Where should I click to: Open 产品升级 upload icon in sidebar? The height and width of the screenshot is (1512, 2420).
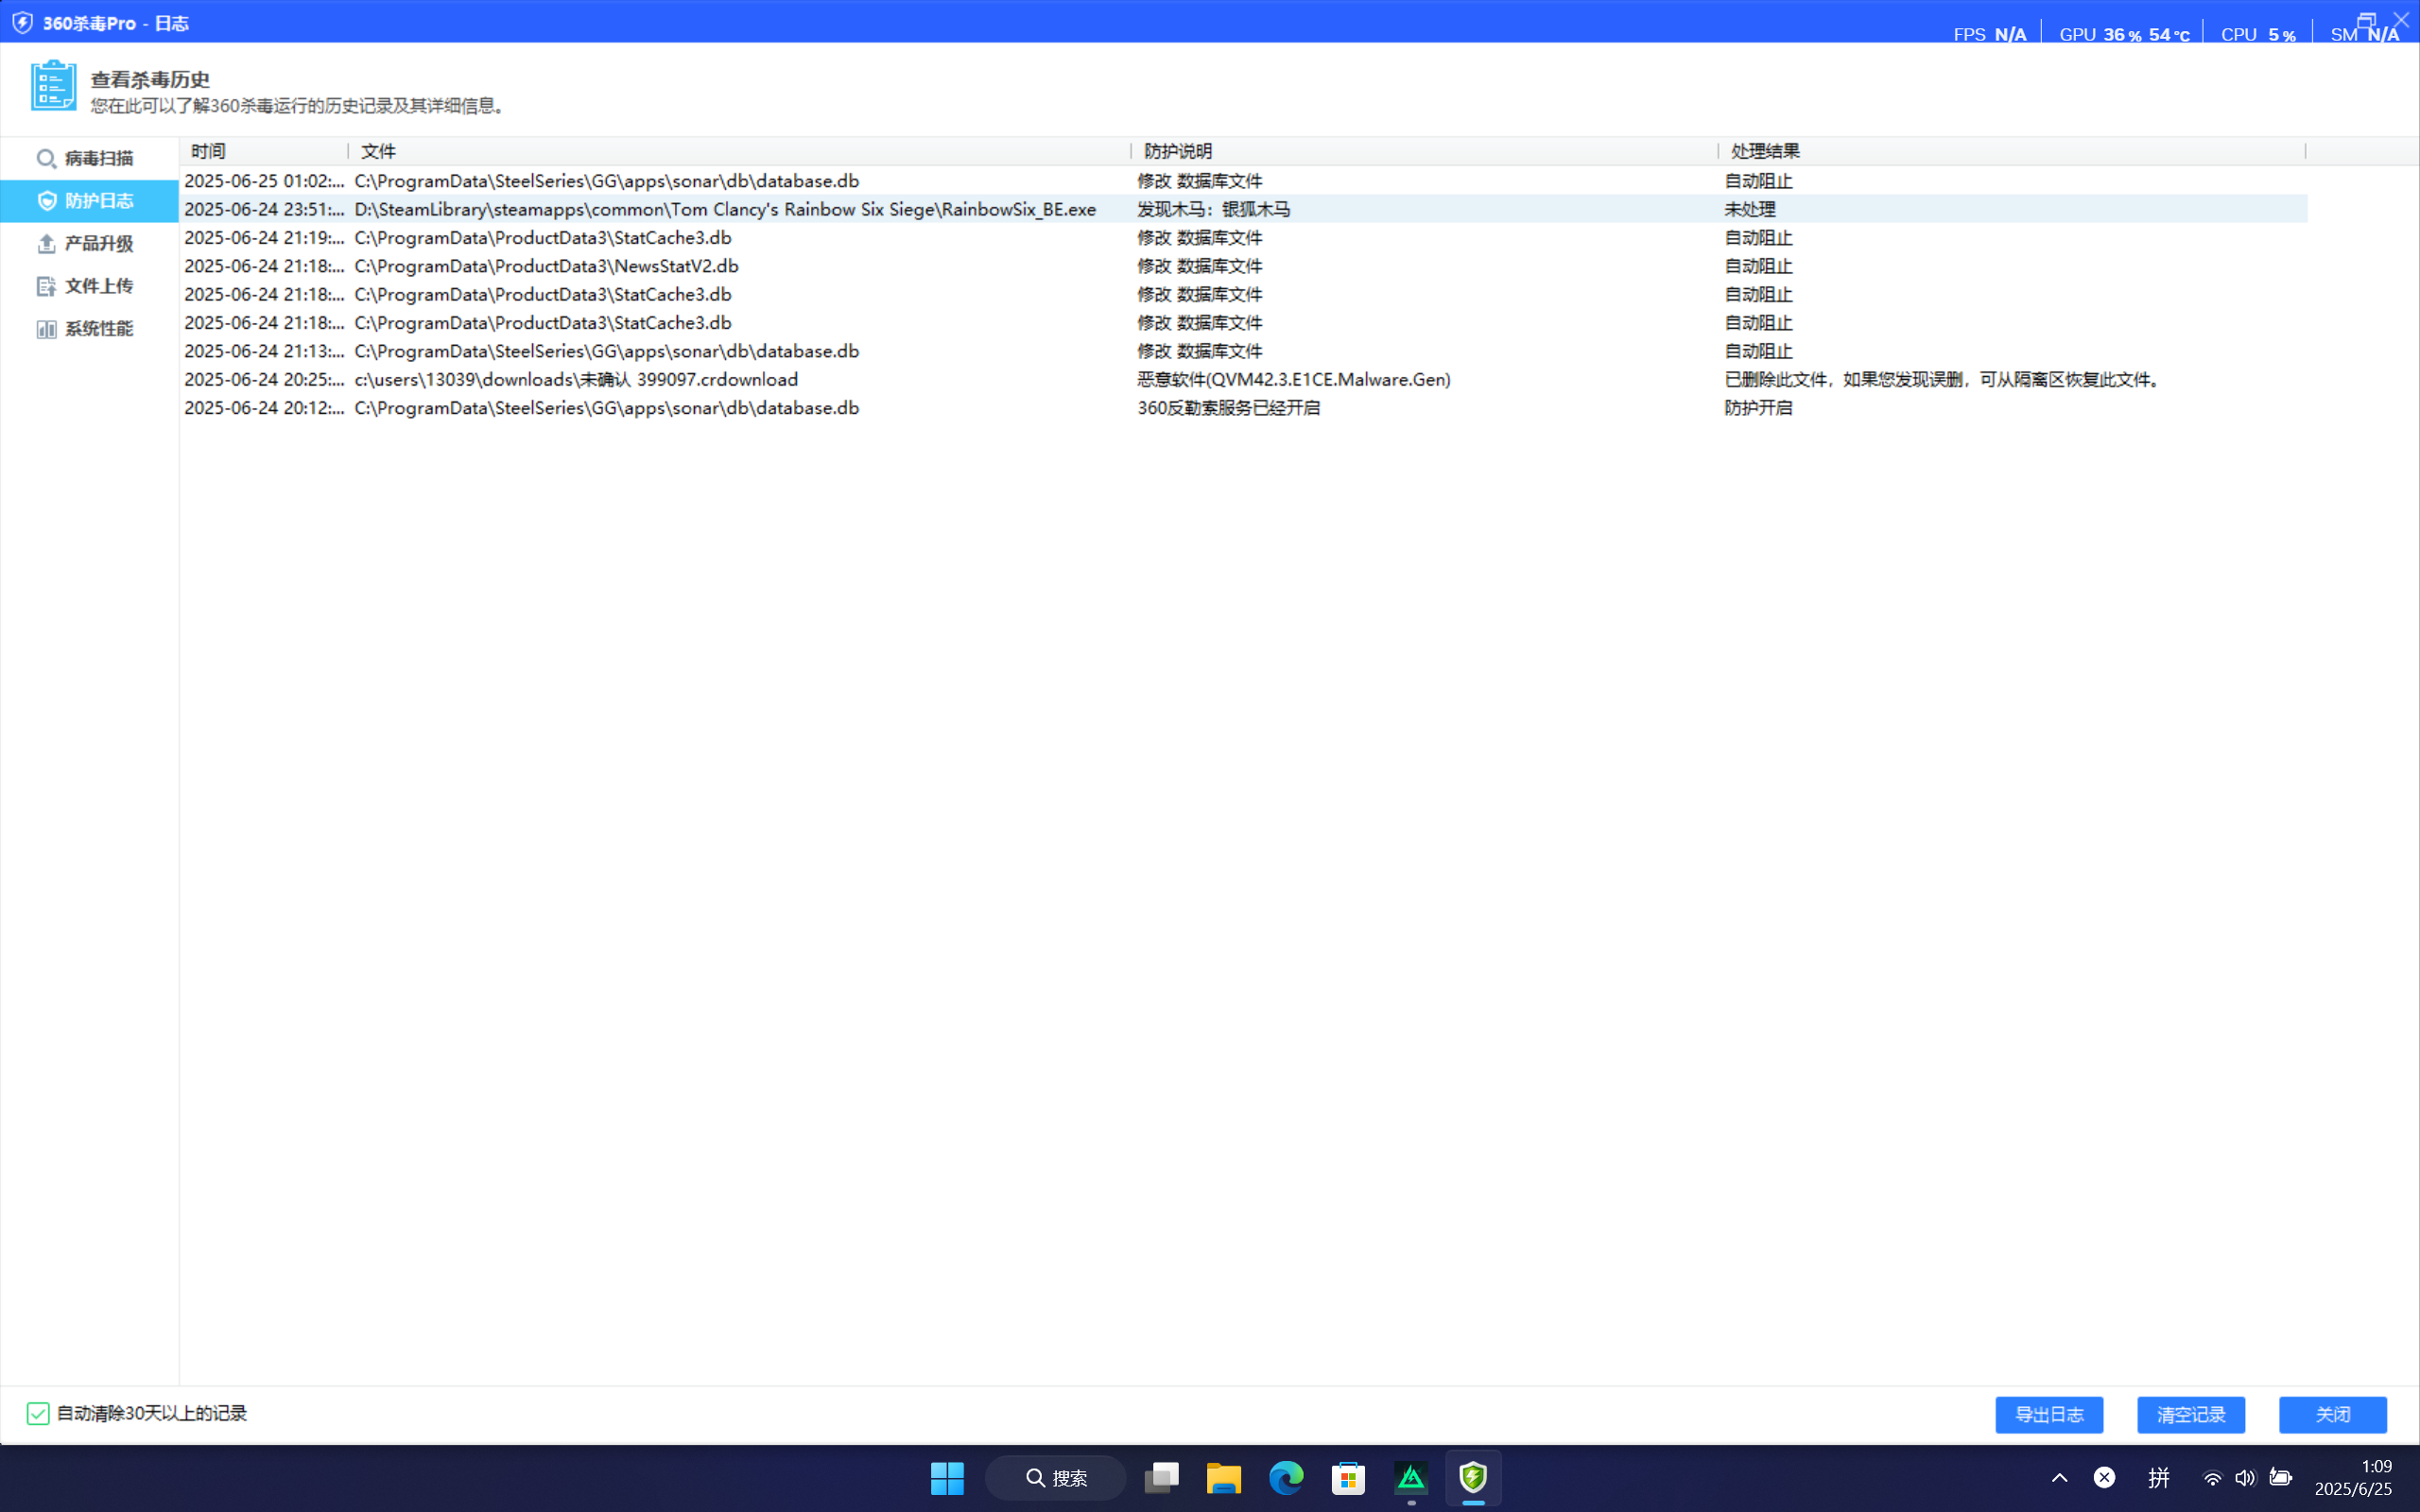click(46, 244)
